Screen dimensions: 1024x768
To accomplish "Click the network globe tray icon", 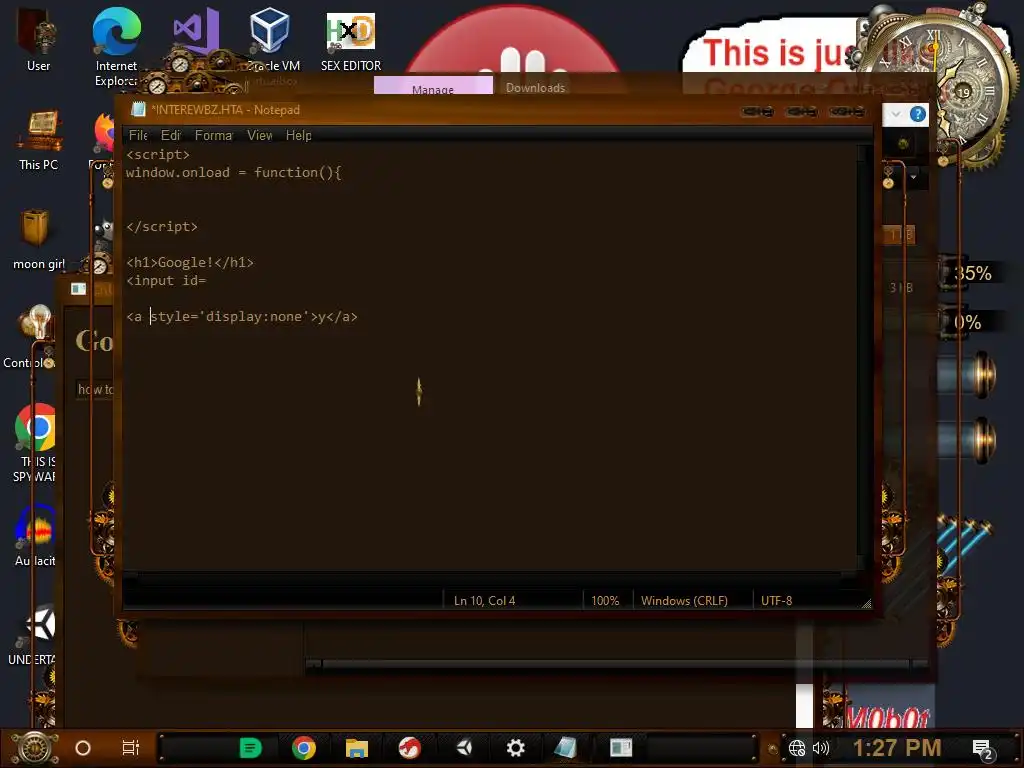I will pos(797,748).
